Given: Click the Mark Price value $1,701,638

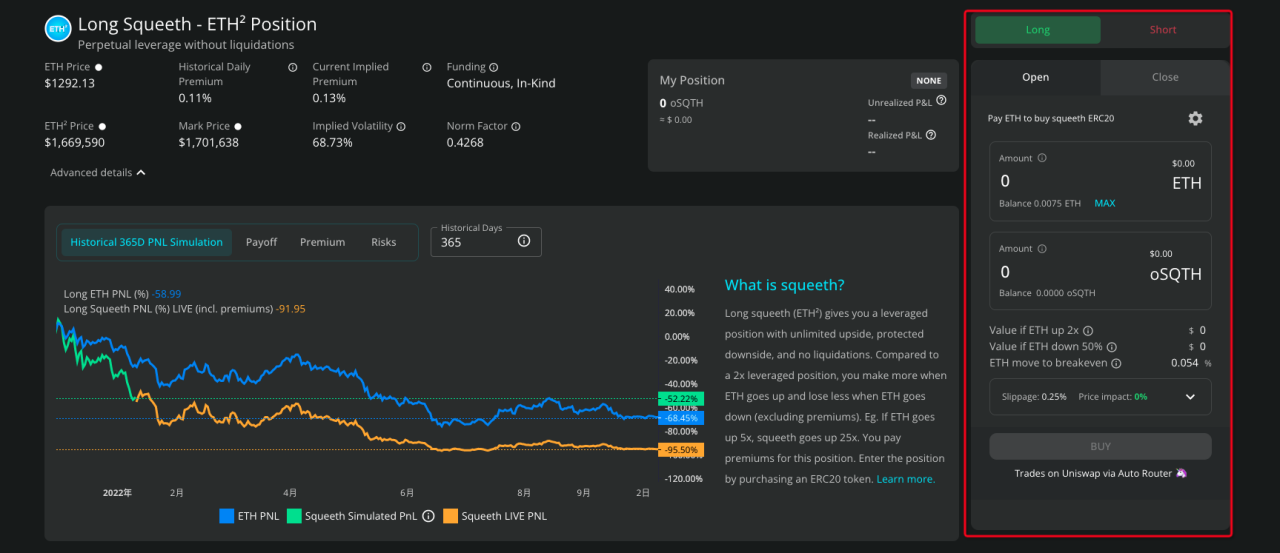Looking at the screenshot, I should pos(208,143).
